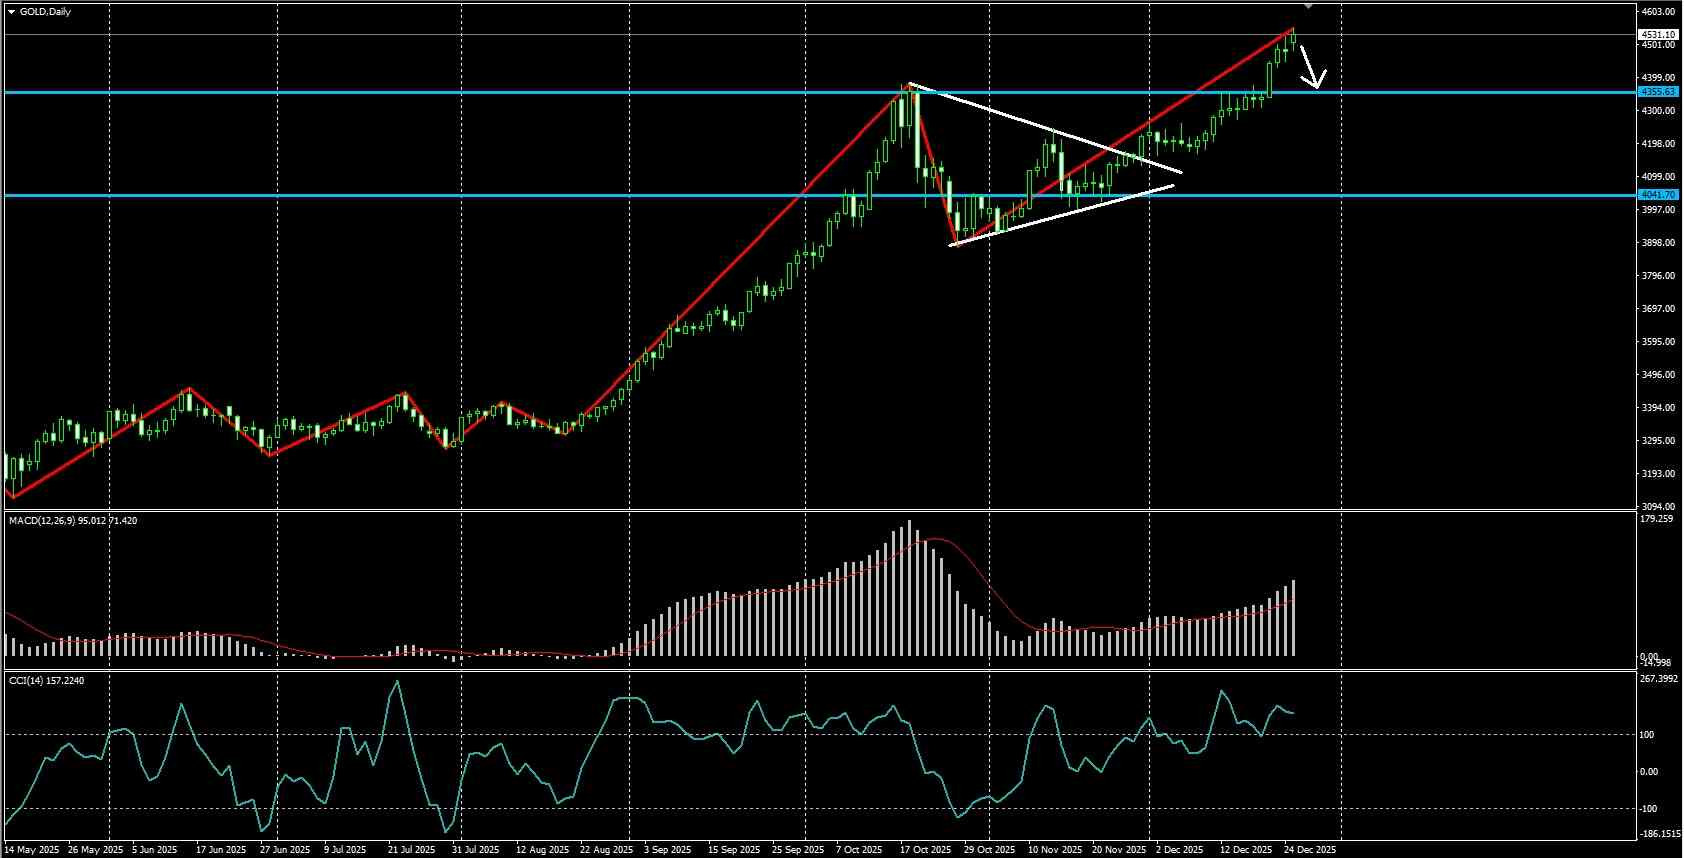The height and width of the screenshot is (858, 1684).
Task: Click the 3 Sep 2025 date label
Action: (x=667, y=850)
